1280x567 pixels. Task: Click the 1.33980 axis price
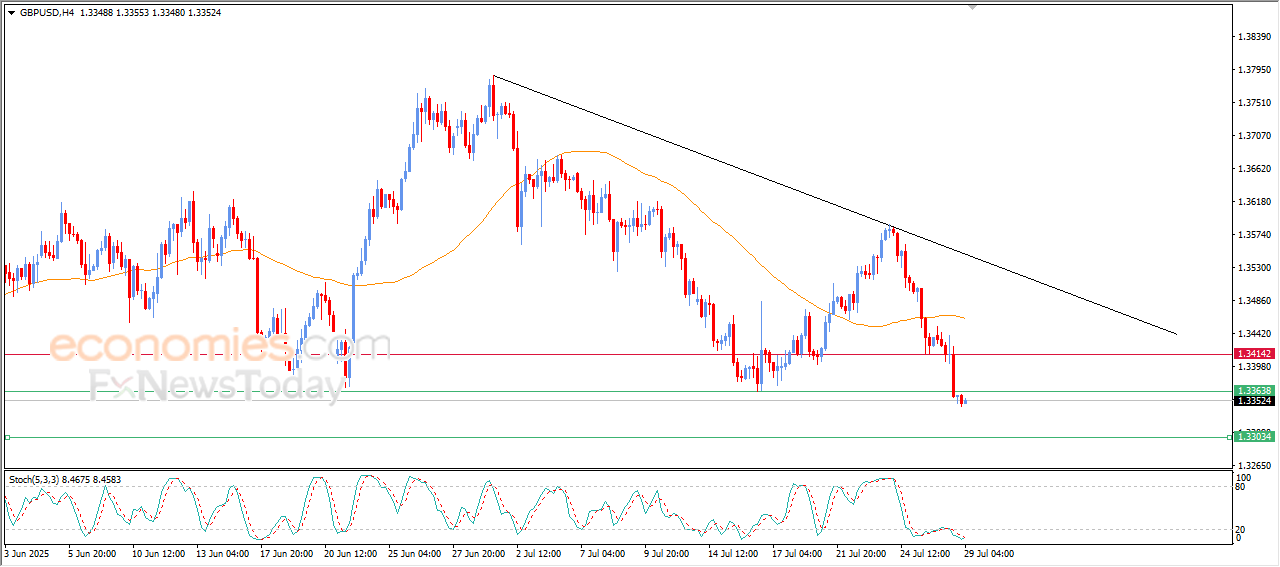tap(1255, 367)
